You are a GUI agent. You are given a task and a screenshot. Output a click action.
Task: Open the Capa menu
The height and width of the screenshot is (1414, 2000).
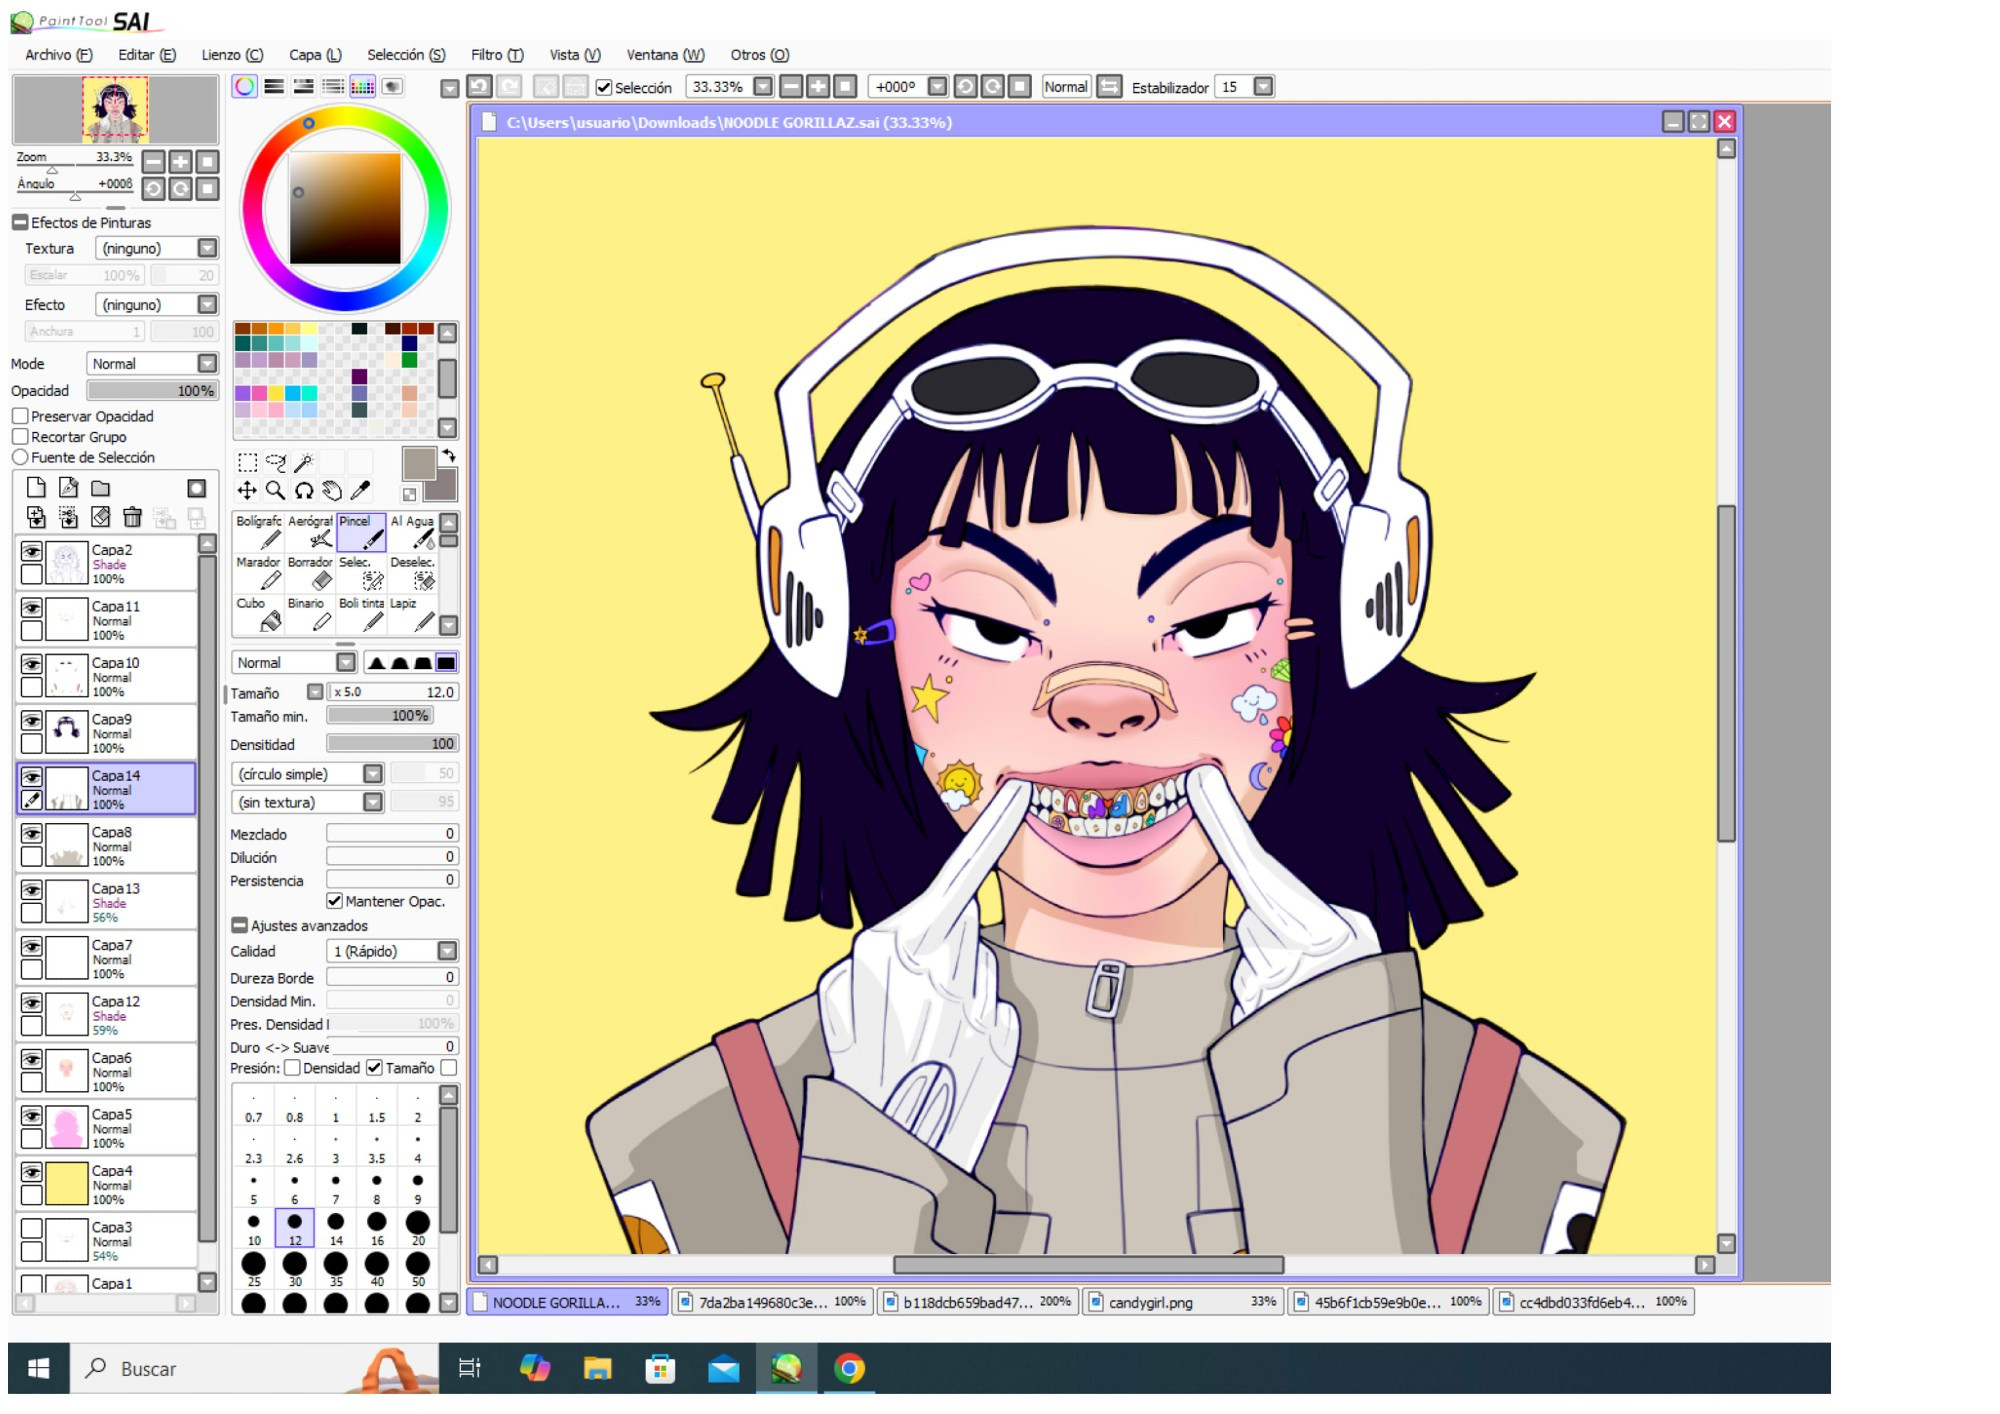[315, 55]
